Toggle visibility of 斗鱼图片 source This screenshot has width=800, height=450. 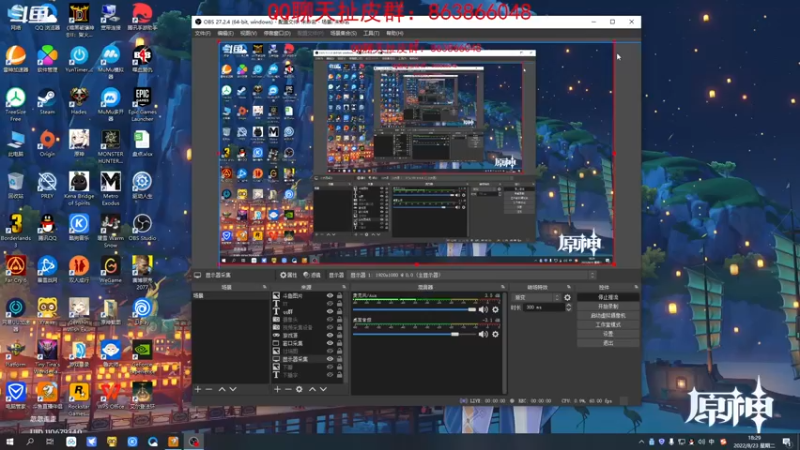[x=330, y=295]
